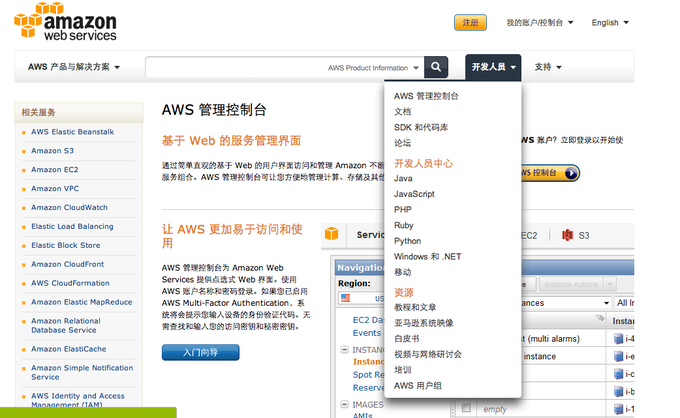Click the 注册 sign-up button
The width and height of the screenshot is (680, 418).
point(470,23)
